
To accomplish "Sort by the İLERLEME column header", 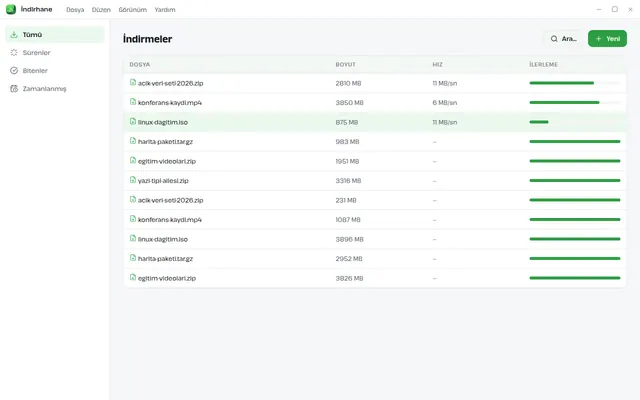I will coord(544,64).
